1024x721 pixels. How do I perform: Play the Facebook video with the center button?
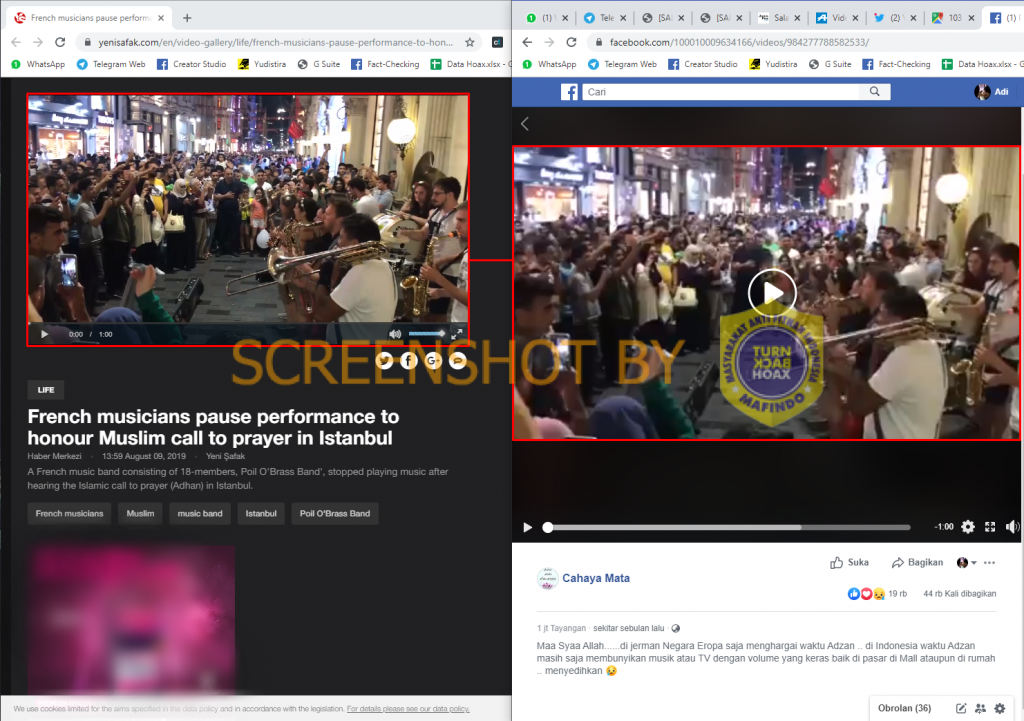772,292
